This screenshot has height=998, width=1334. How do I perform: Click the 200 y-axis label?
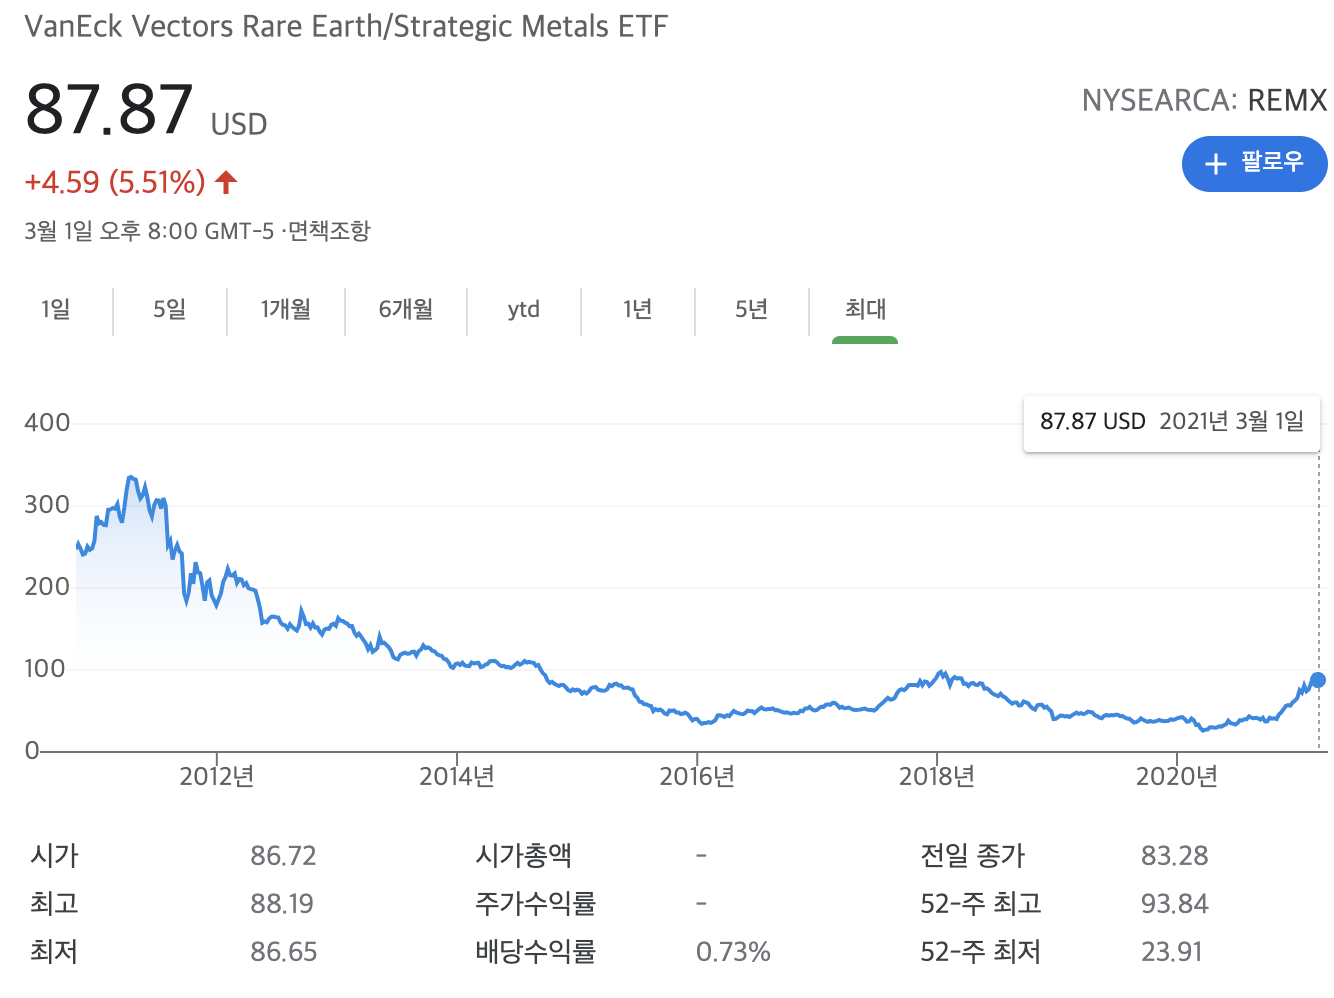pos(47,587)
